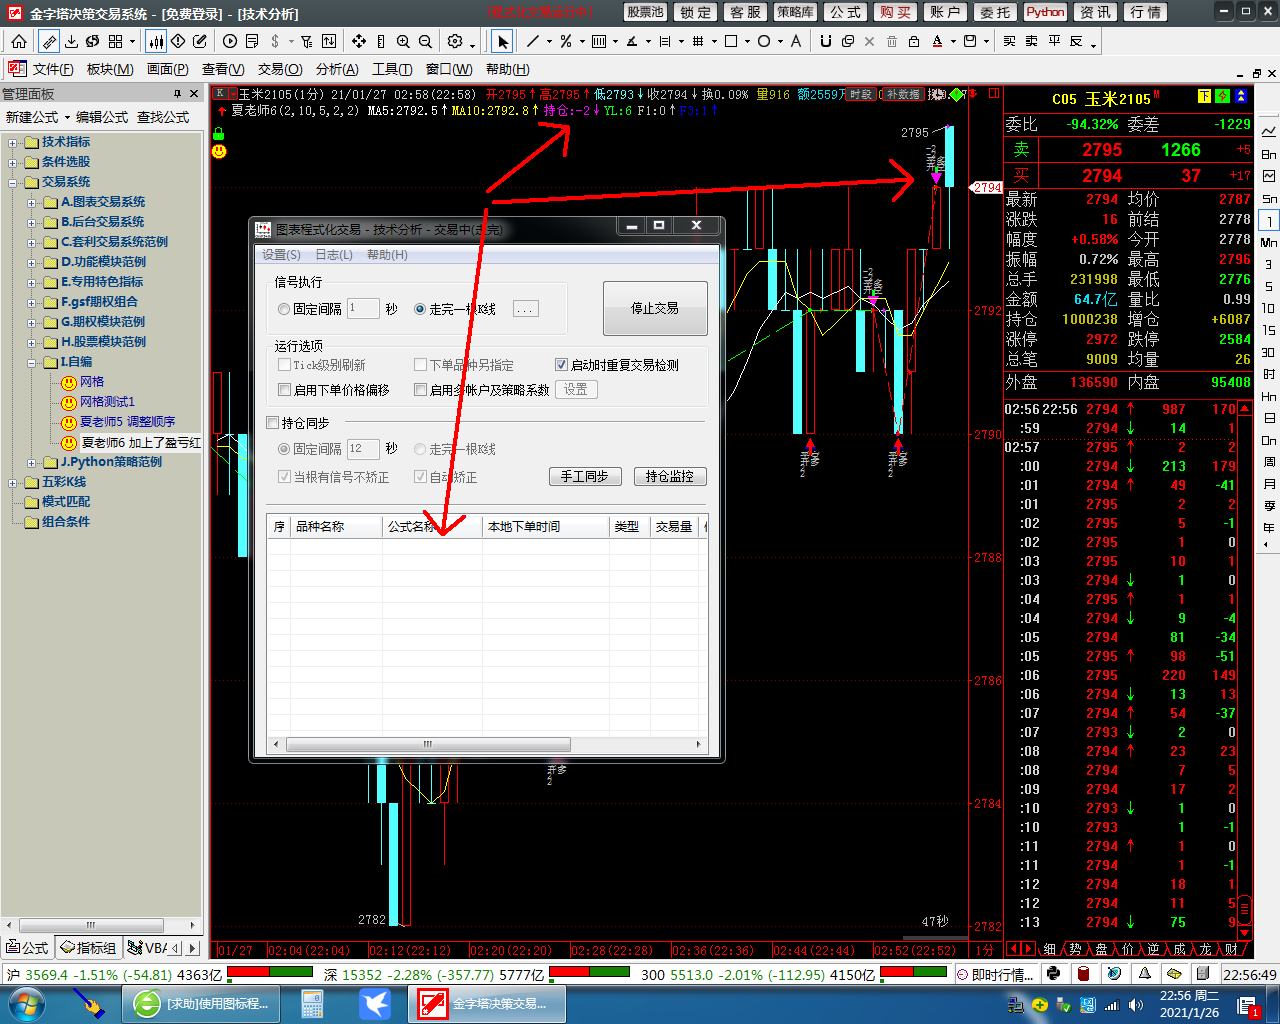Click the Python button in title bar
Viewport: 1280px width, 1024px height.
[x=1045, y=12]
